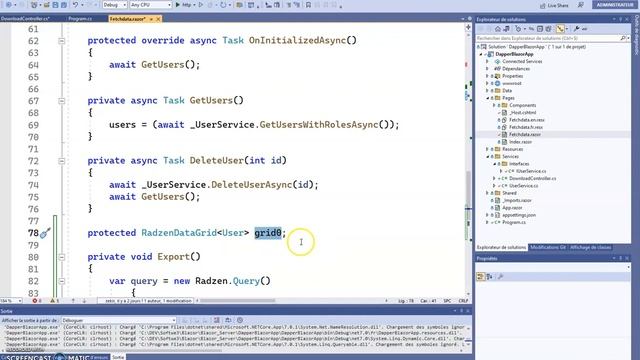Click the bookmark icon in the toolbar
The image size is (640, 360).
coord(308,5)
